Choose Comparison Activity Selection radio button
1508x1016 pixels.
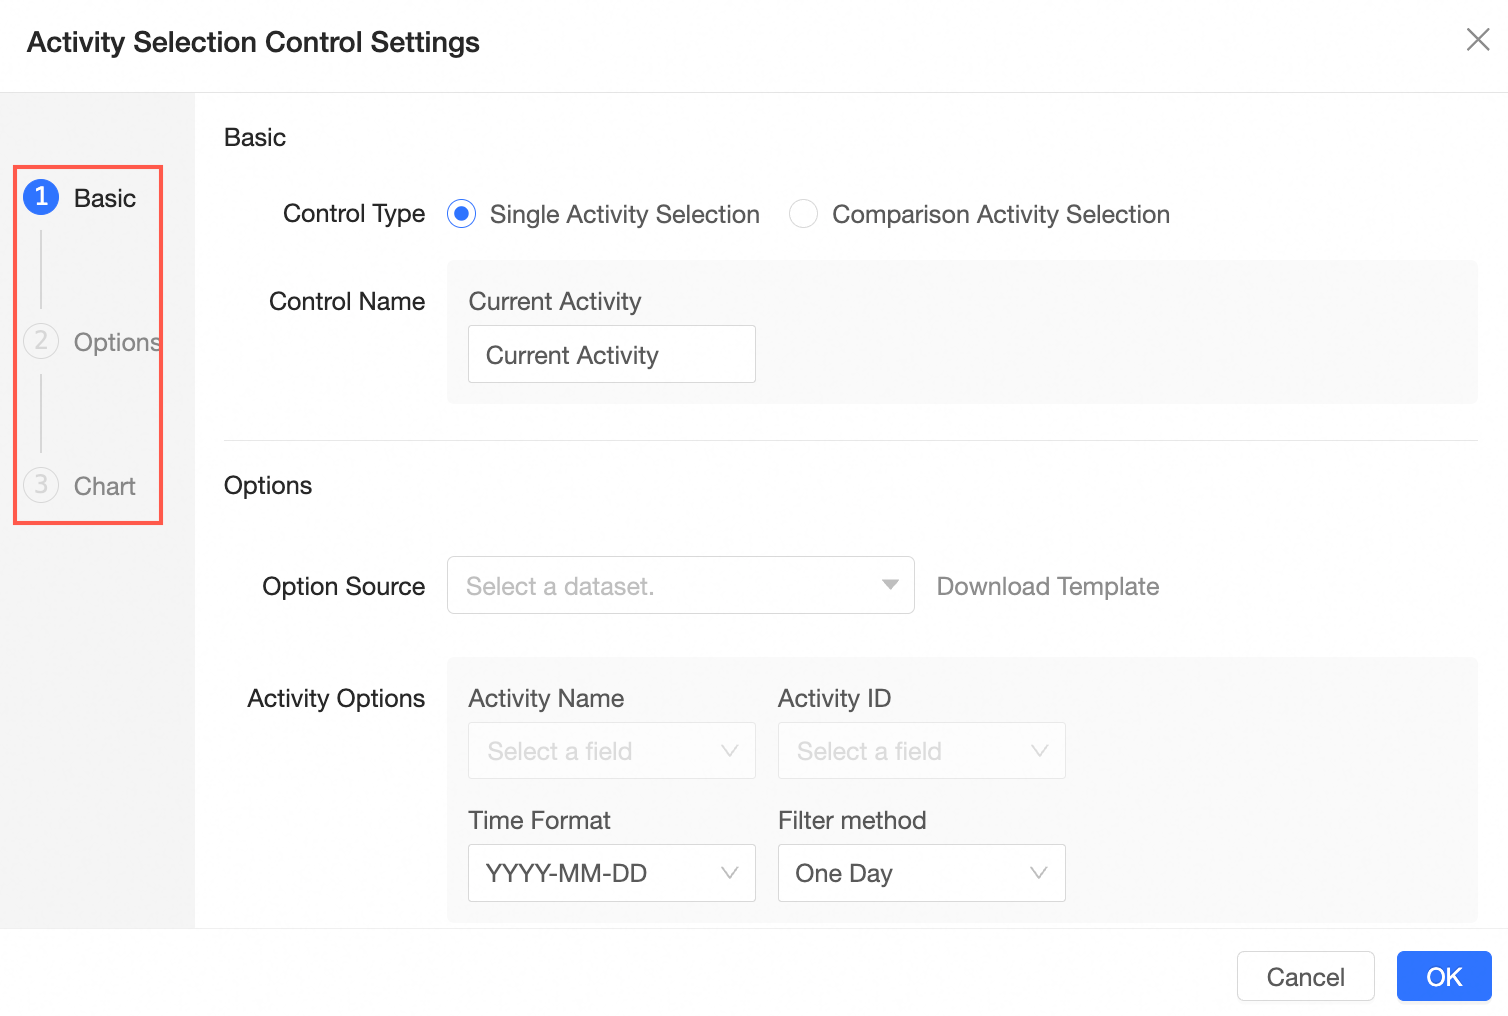803,214
